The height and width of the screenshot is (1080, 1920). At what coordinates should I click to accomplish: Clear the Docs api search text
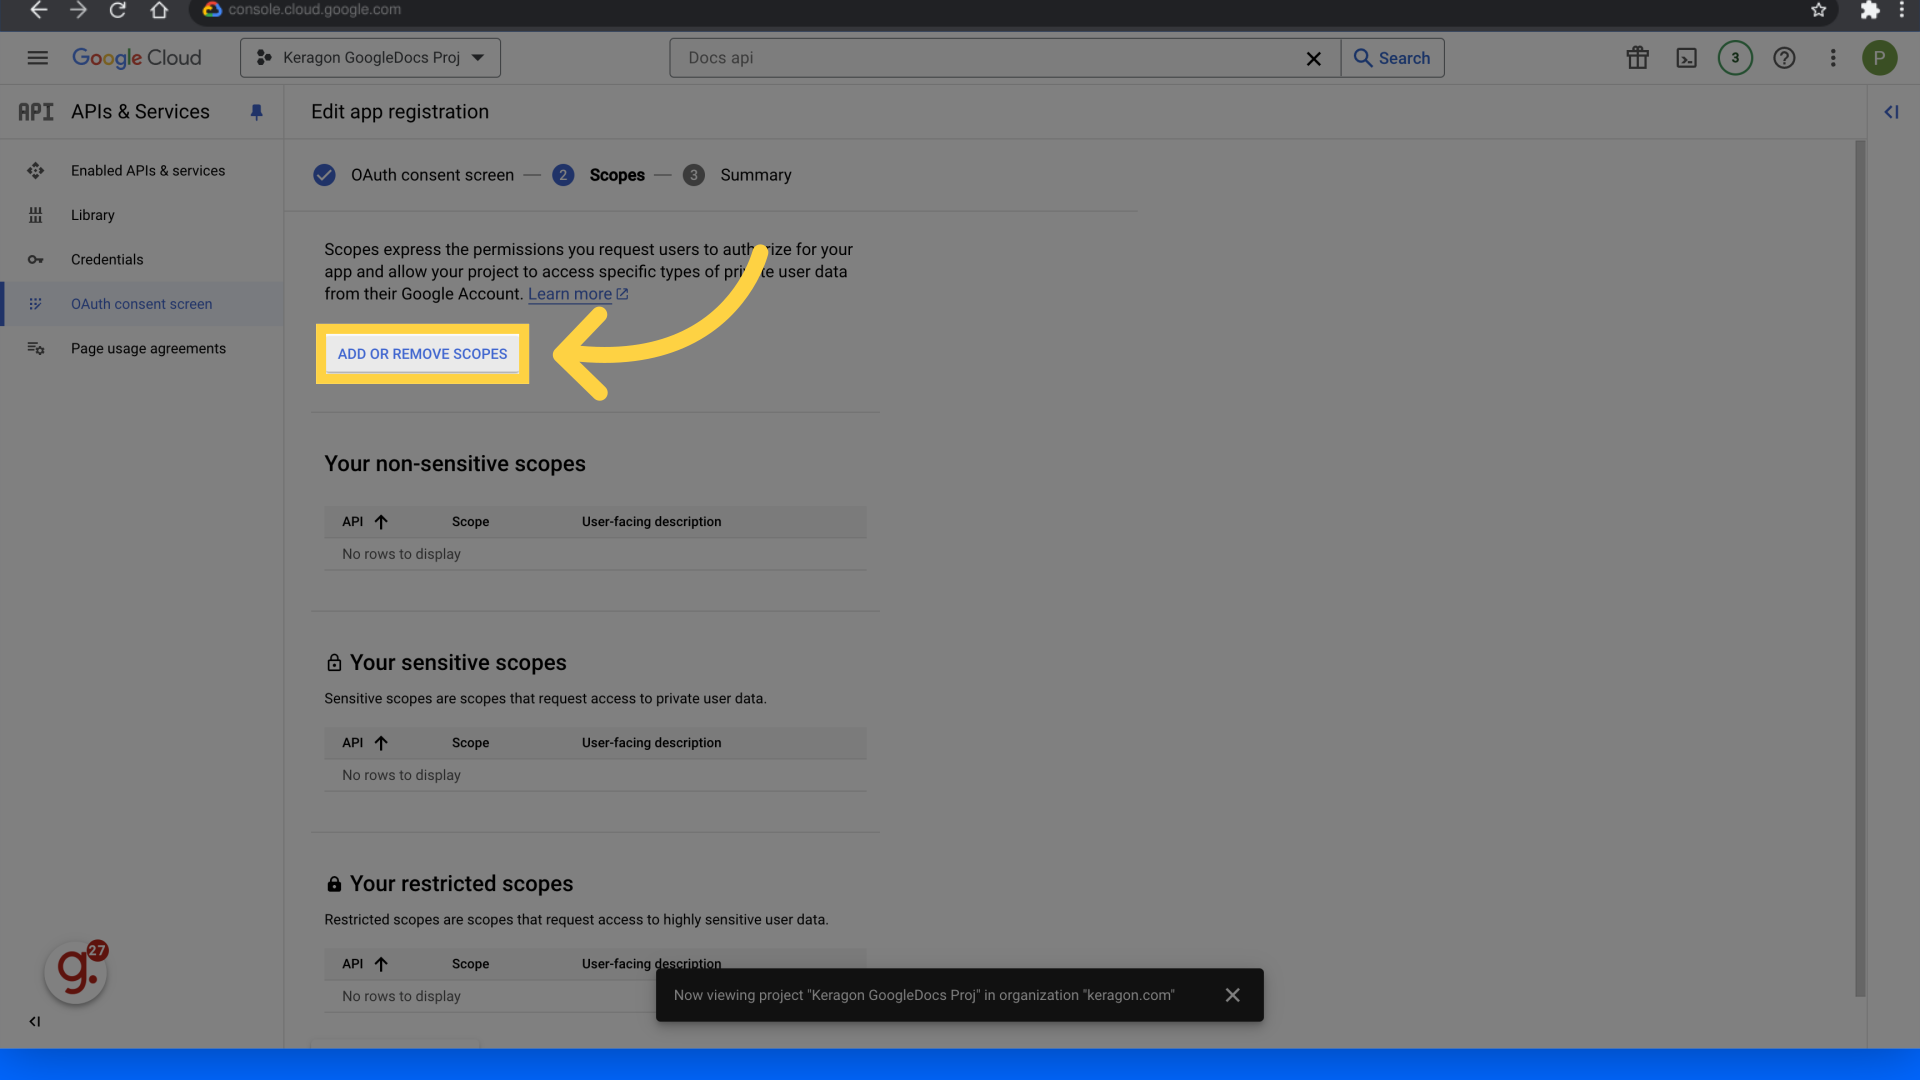[1313, 59]
